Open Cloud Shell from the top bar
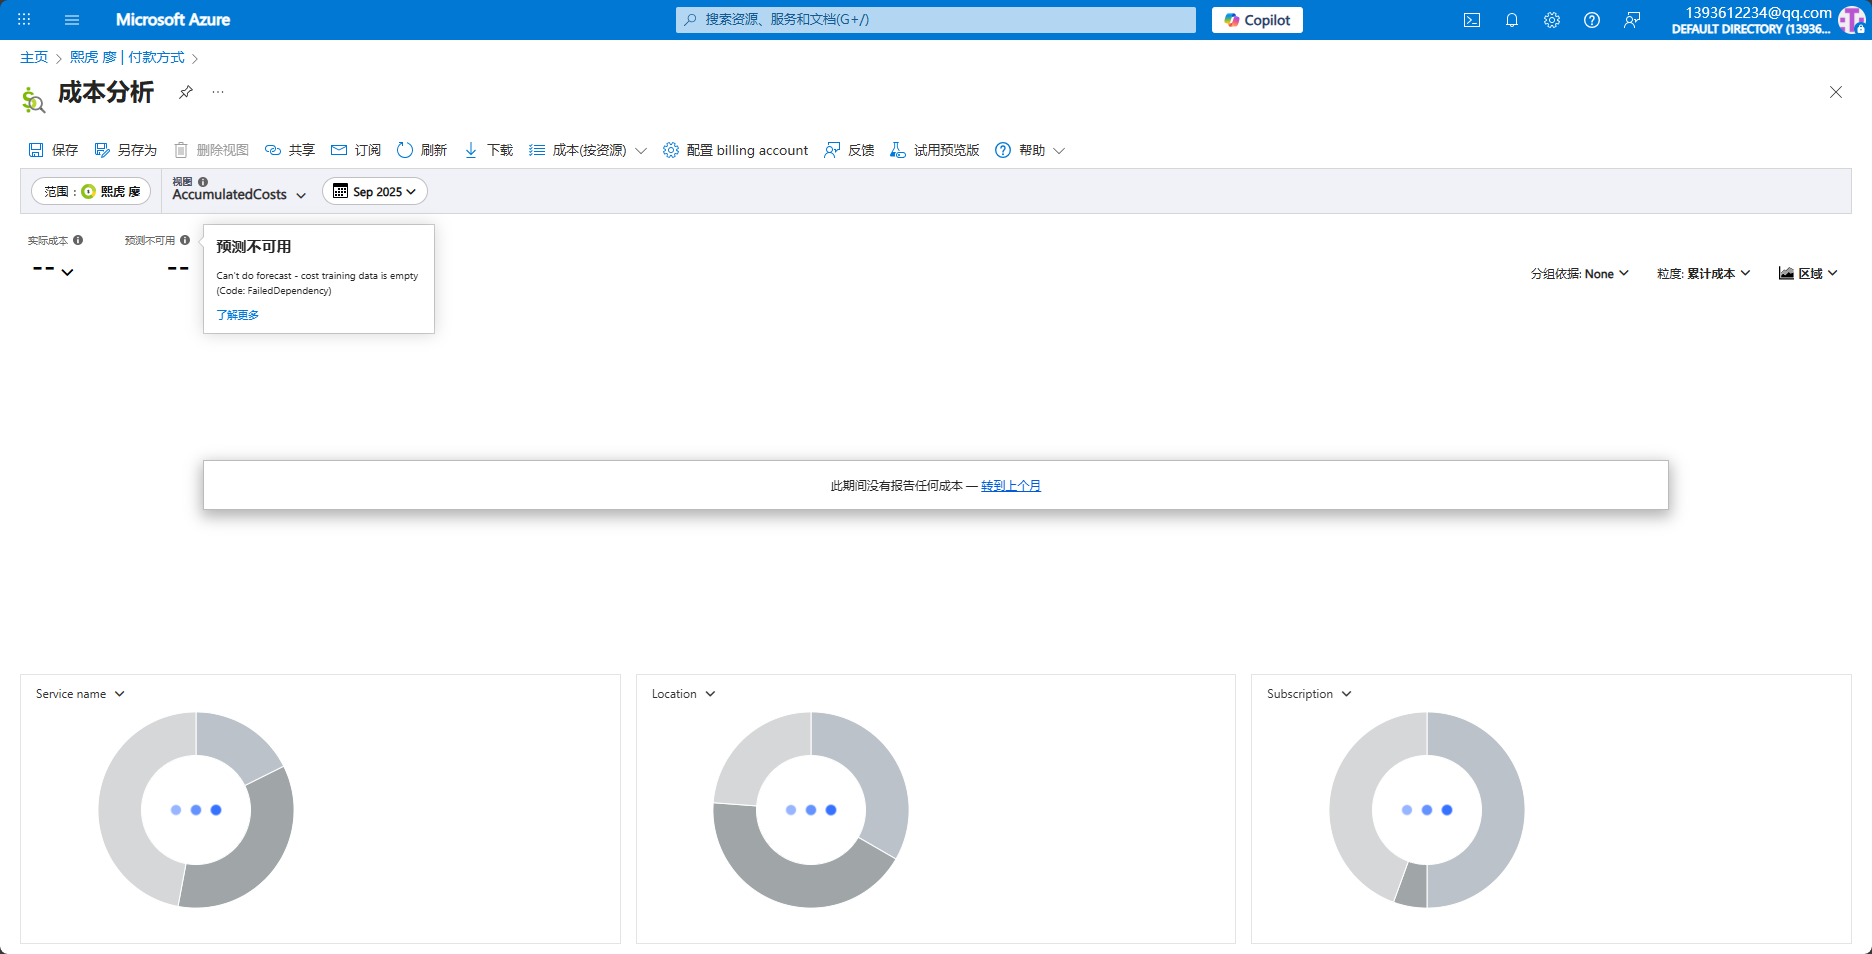This screenshot has height=954, width=1872. pos(1472,20)
